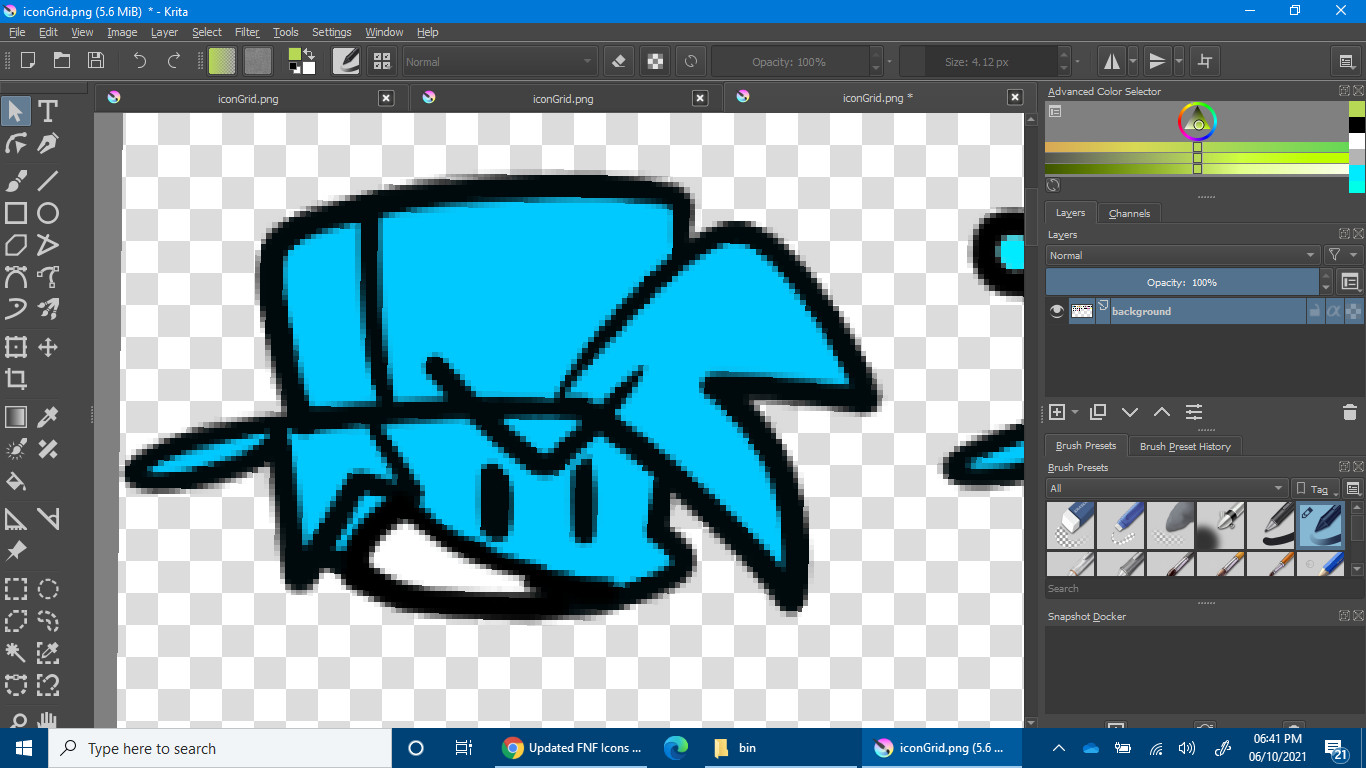Viewport: 1366px width, 768px height.
Task: Click the Redo arrow in toolbar
Action: click(174, 61)
